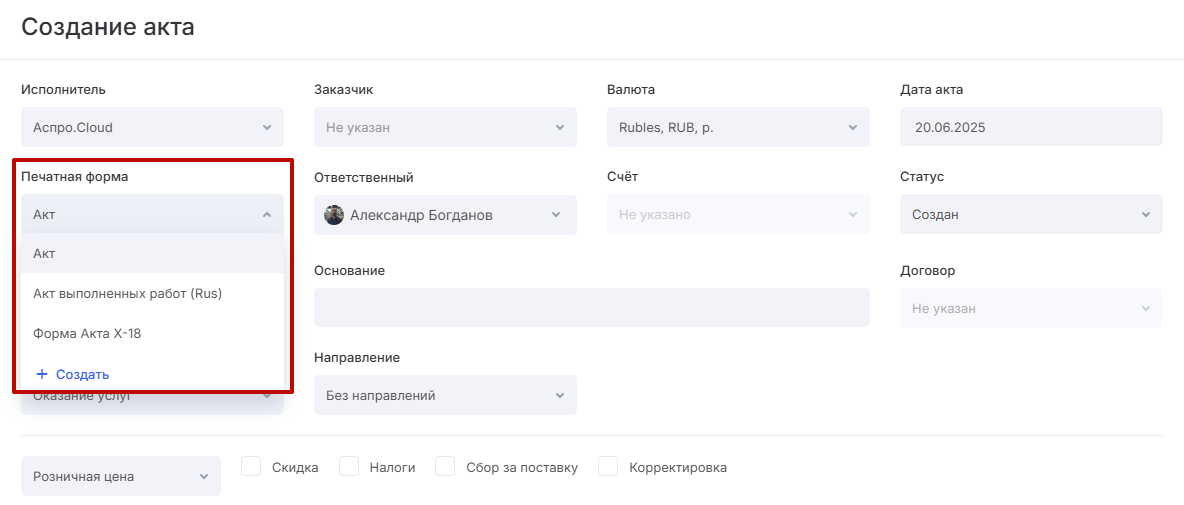Click the chevron in the Валюта field

pyautogui.click(x=852, y=128)
